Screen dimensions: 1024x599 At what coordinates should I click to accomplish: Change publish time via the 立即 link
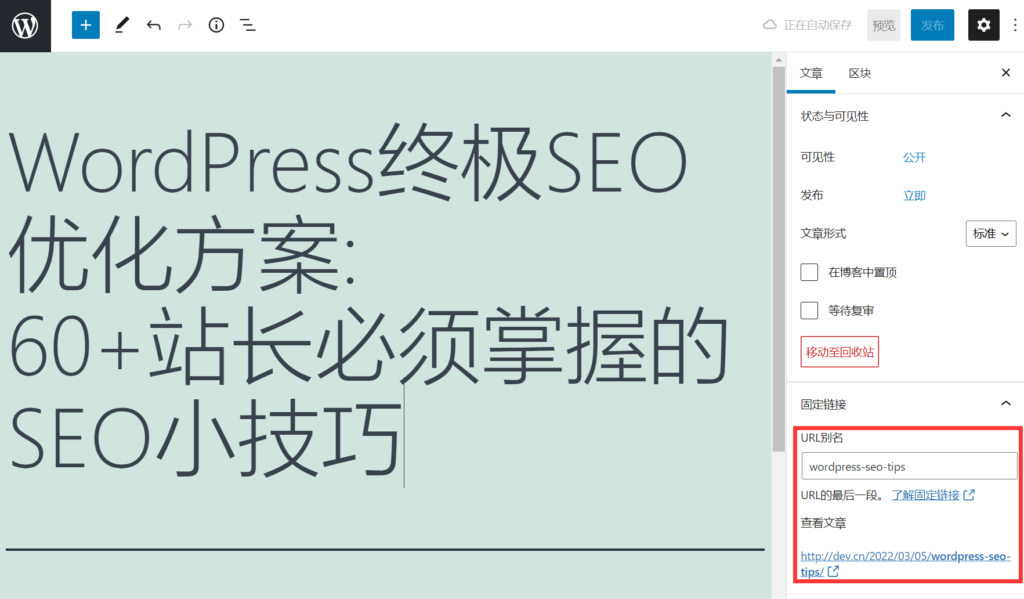(914, 195)
